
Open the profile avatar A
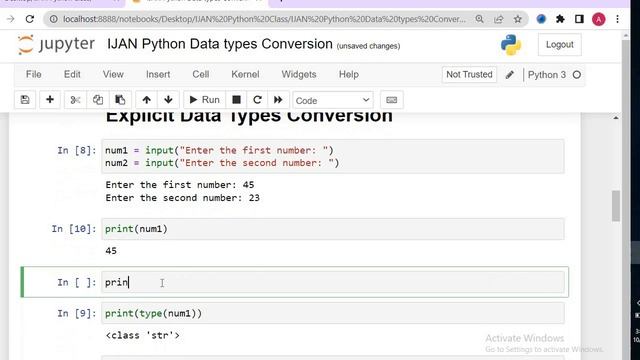[x=599, y=19]
